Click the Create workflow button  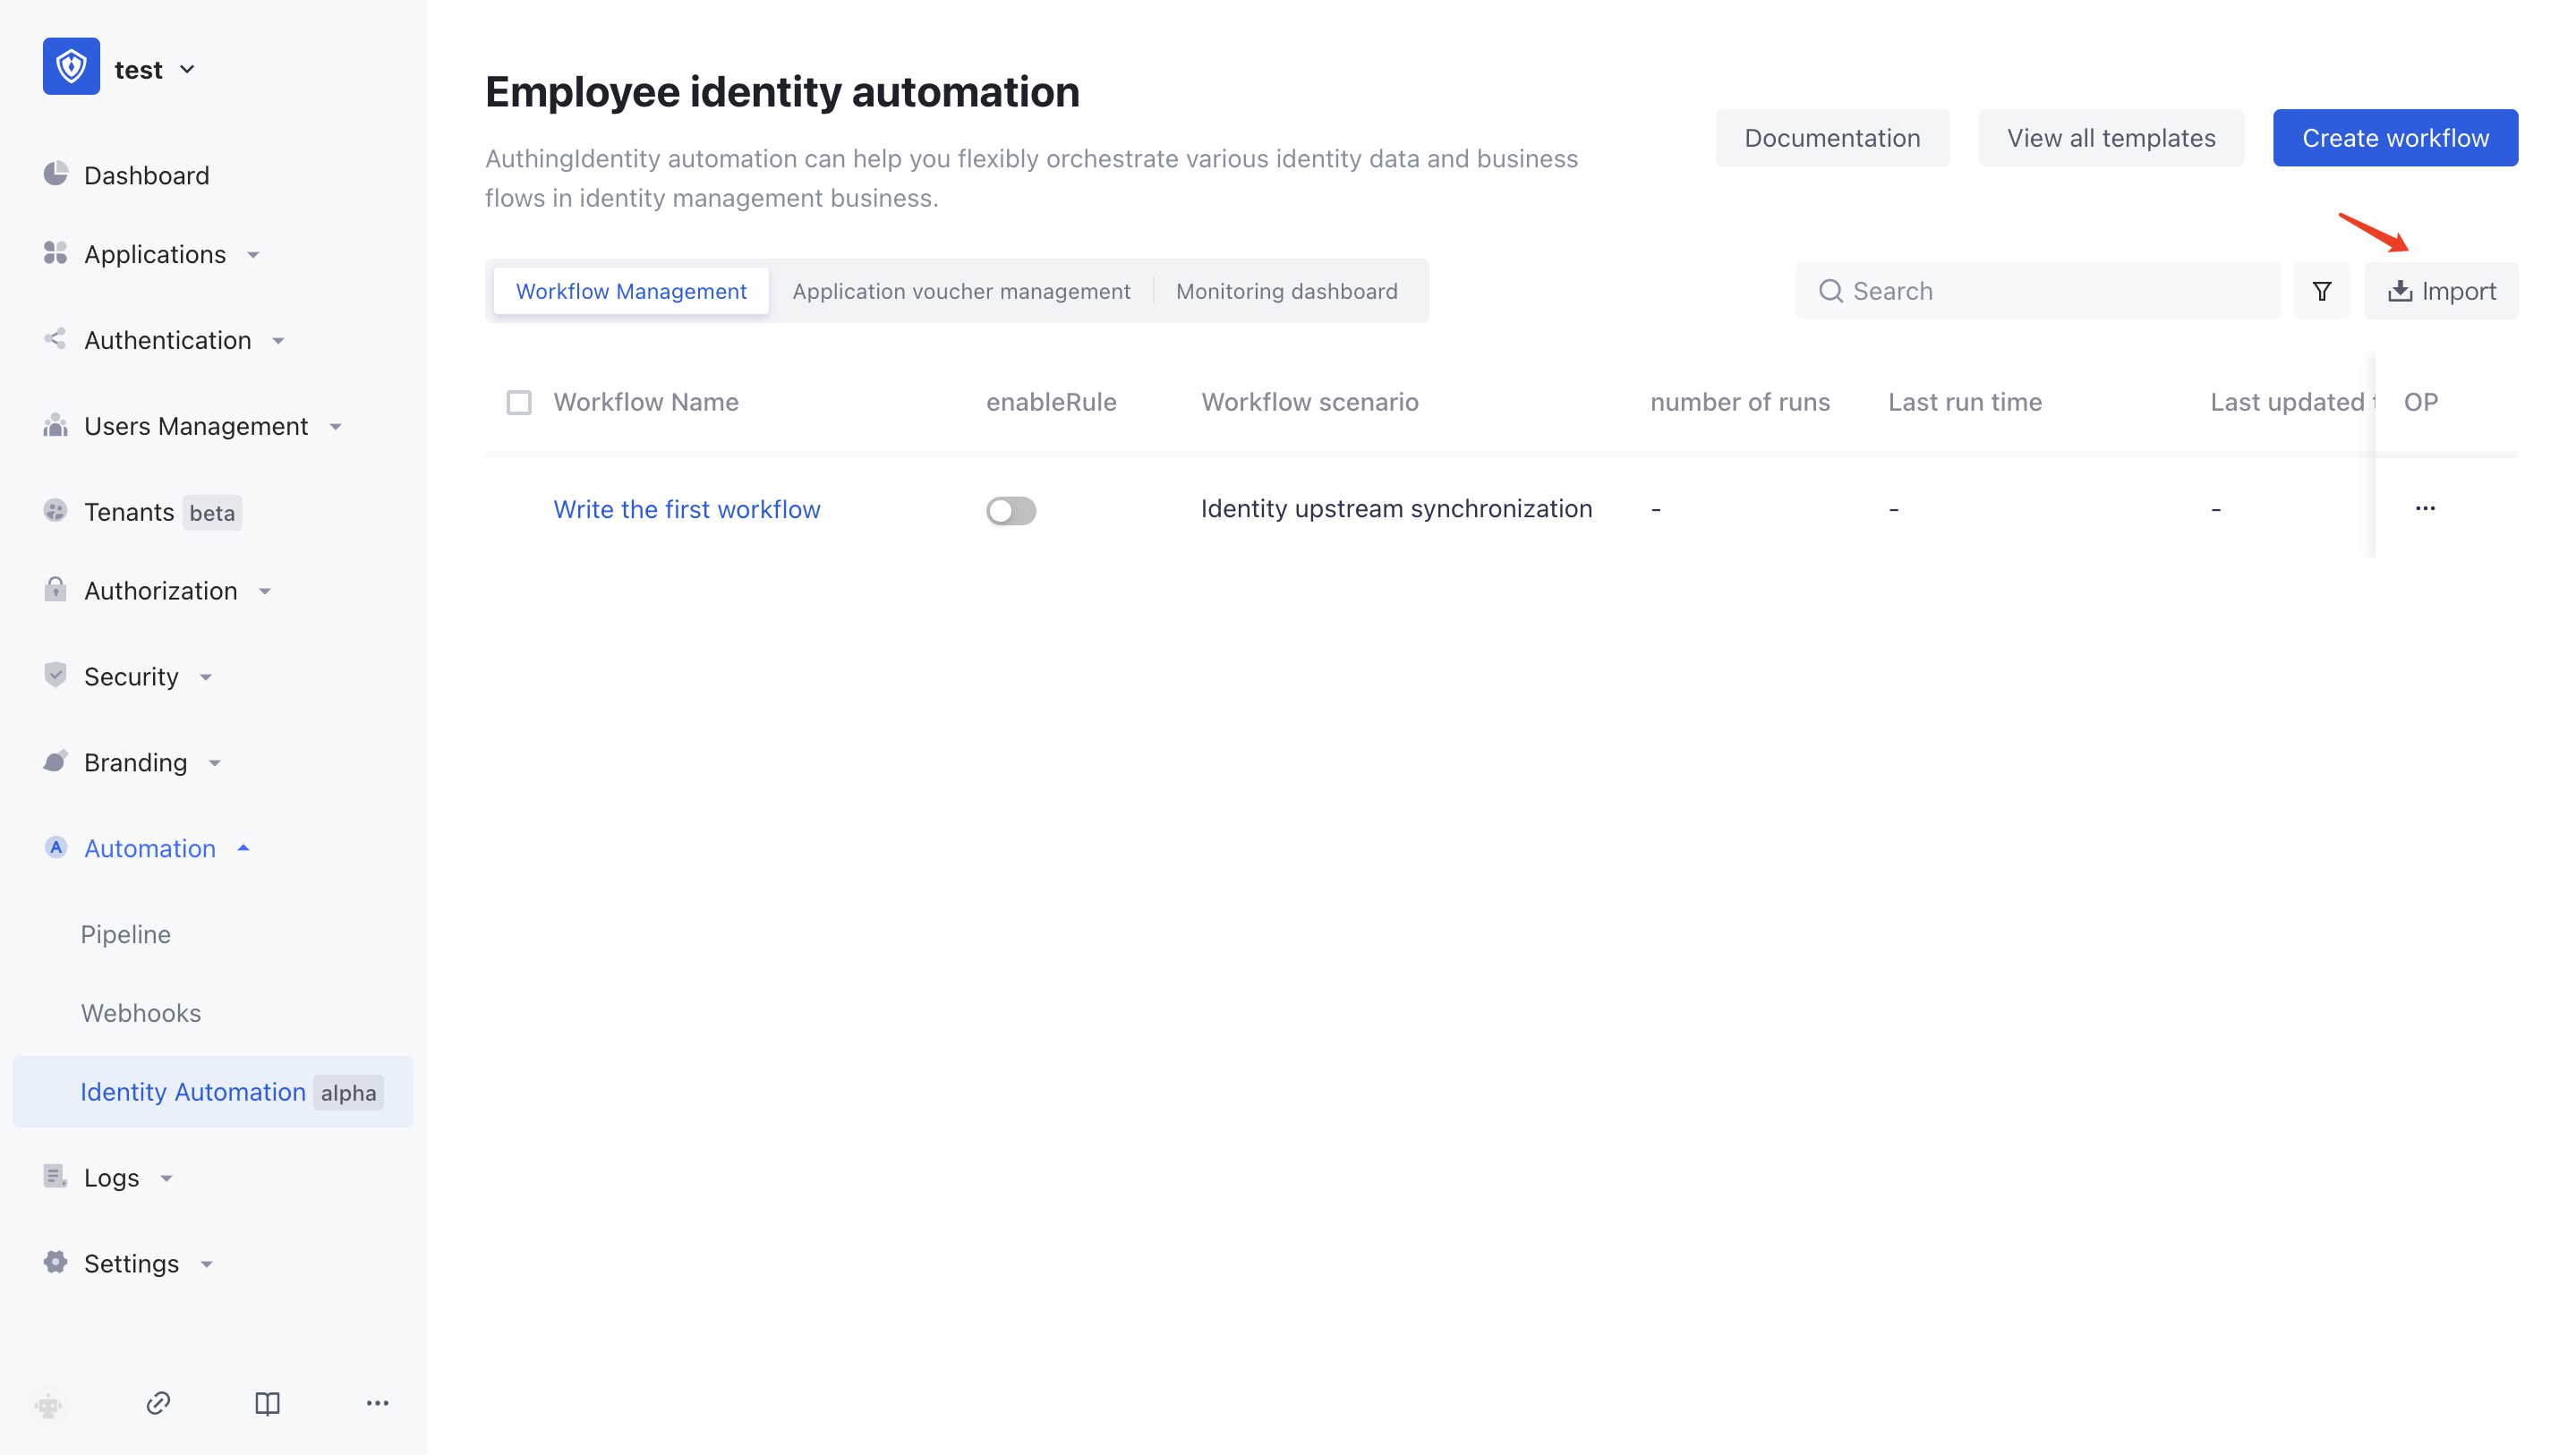tap(2394, 138)
